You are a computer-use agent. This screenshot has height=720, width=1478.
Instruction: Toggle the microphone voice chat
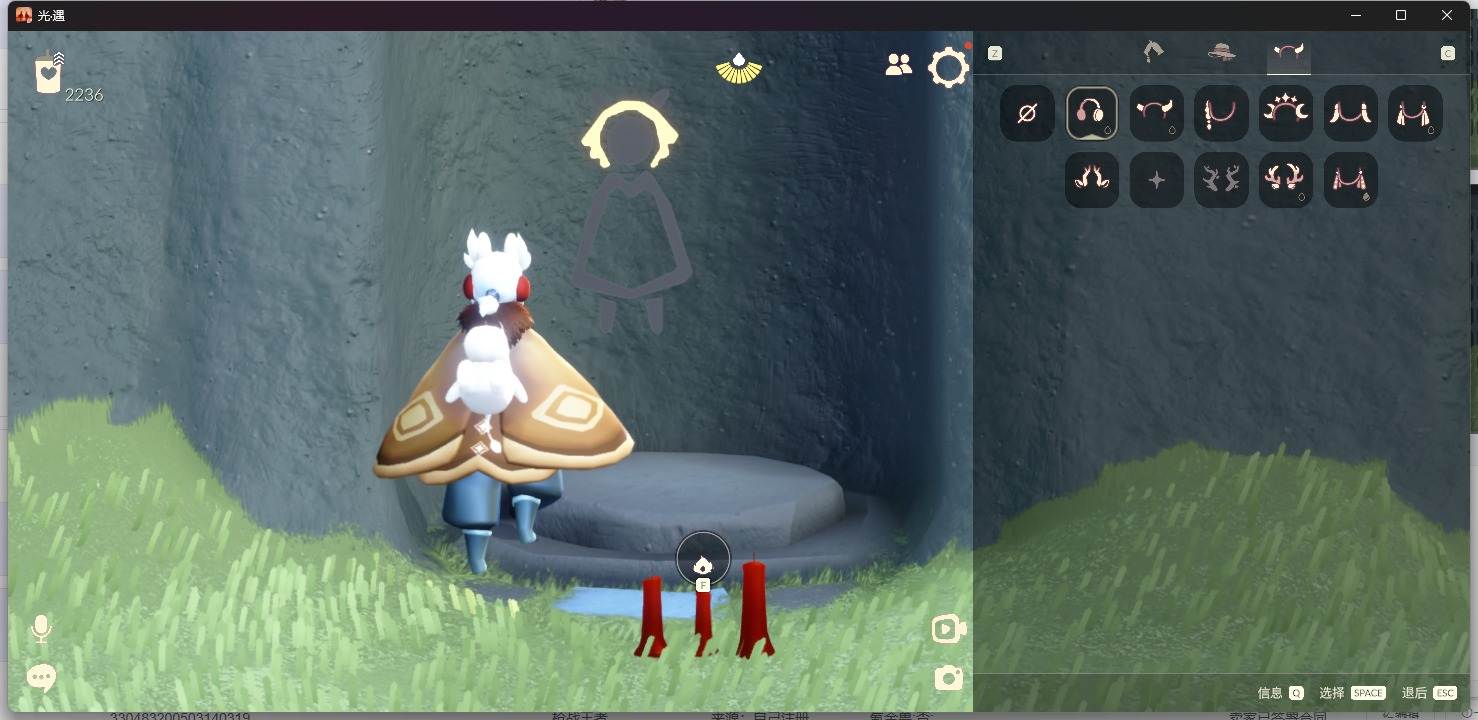point(41,628)
